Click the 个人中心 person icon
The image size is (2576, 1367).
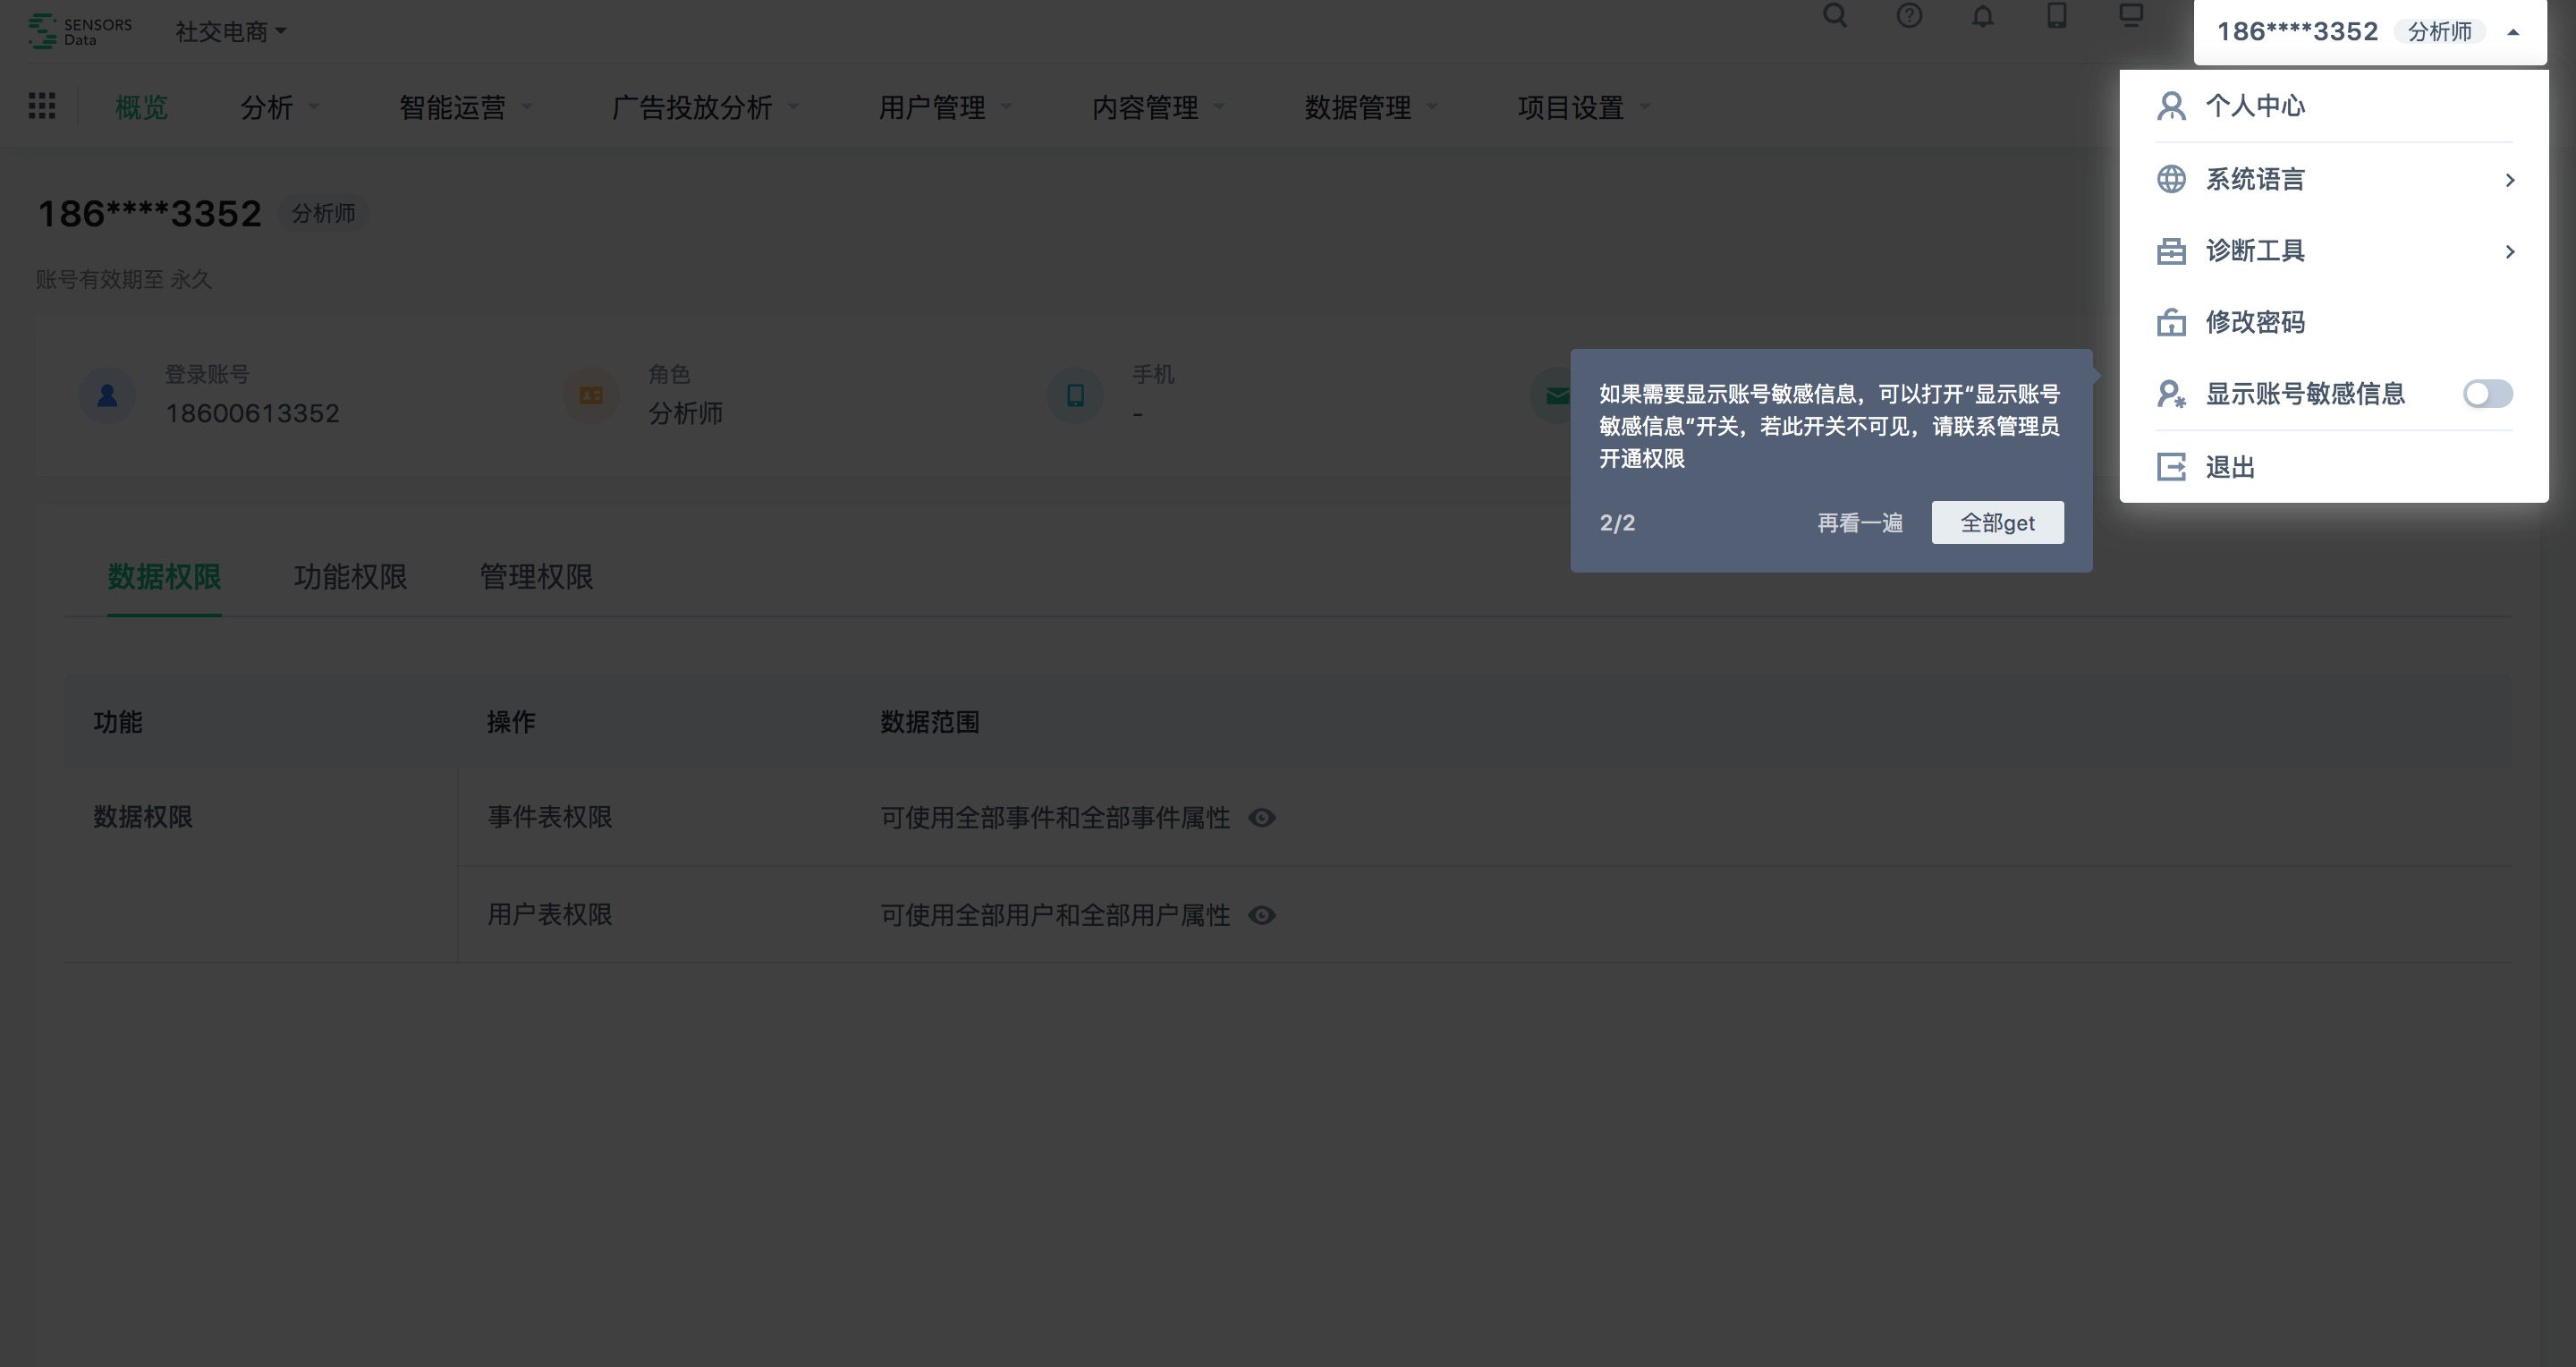[x=2171, y=106]
